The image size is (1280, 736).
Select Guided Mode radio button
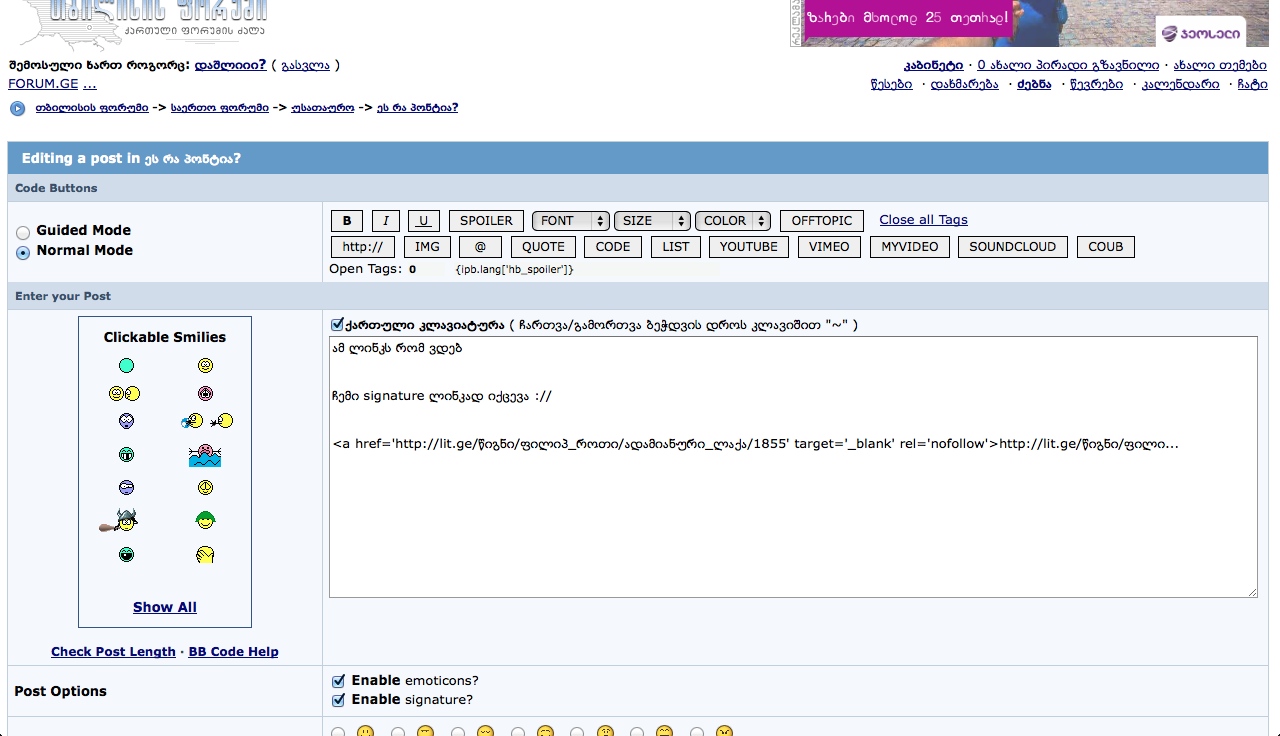click(x=23, y=232)
